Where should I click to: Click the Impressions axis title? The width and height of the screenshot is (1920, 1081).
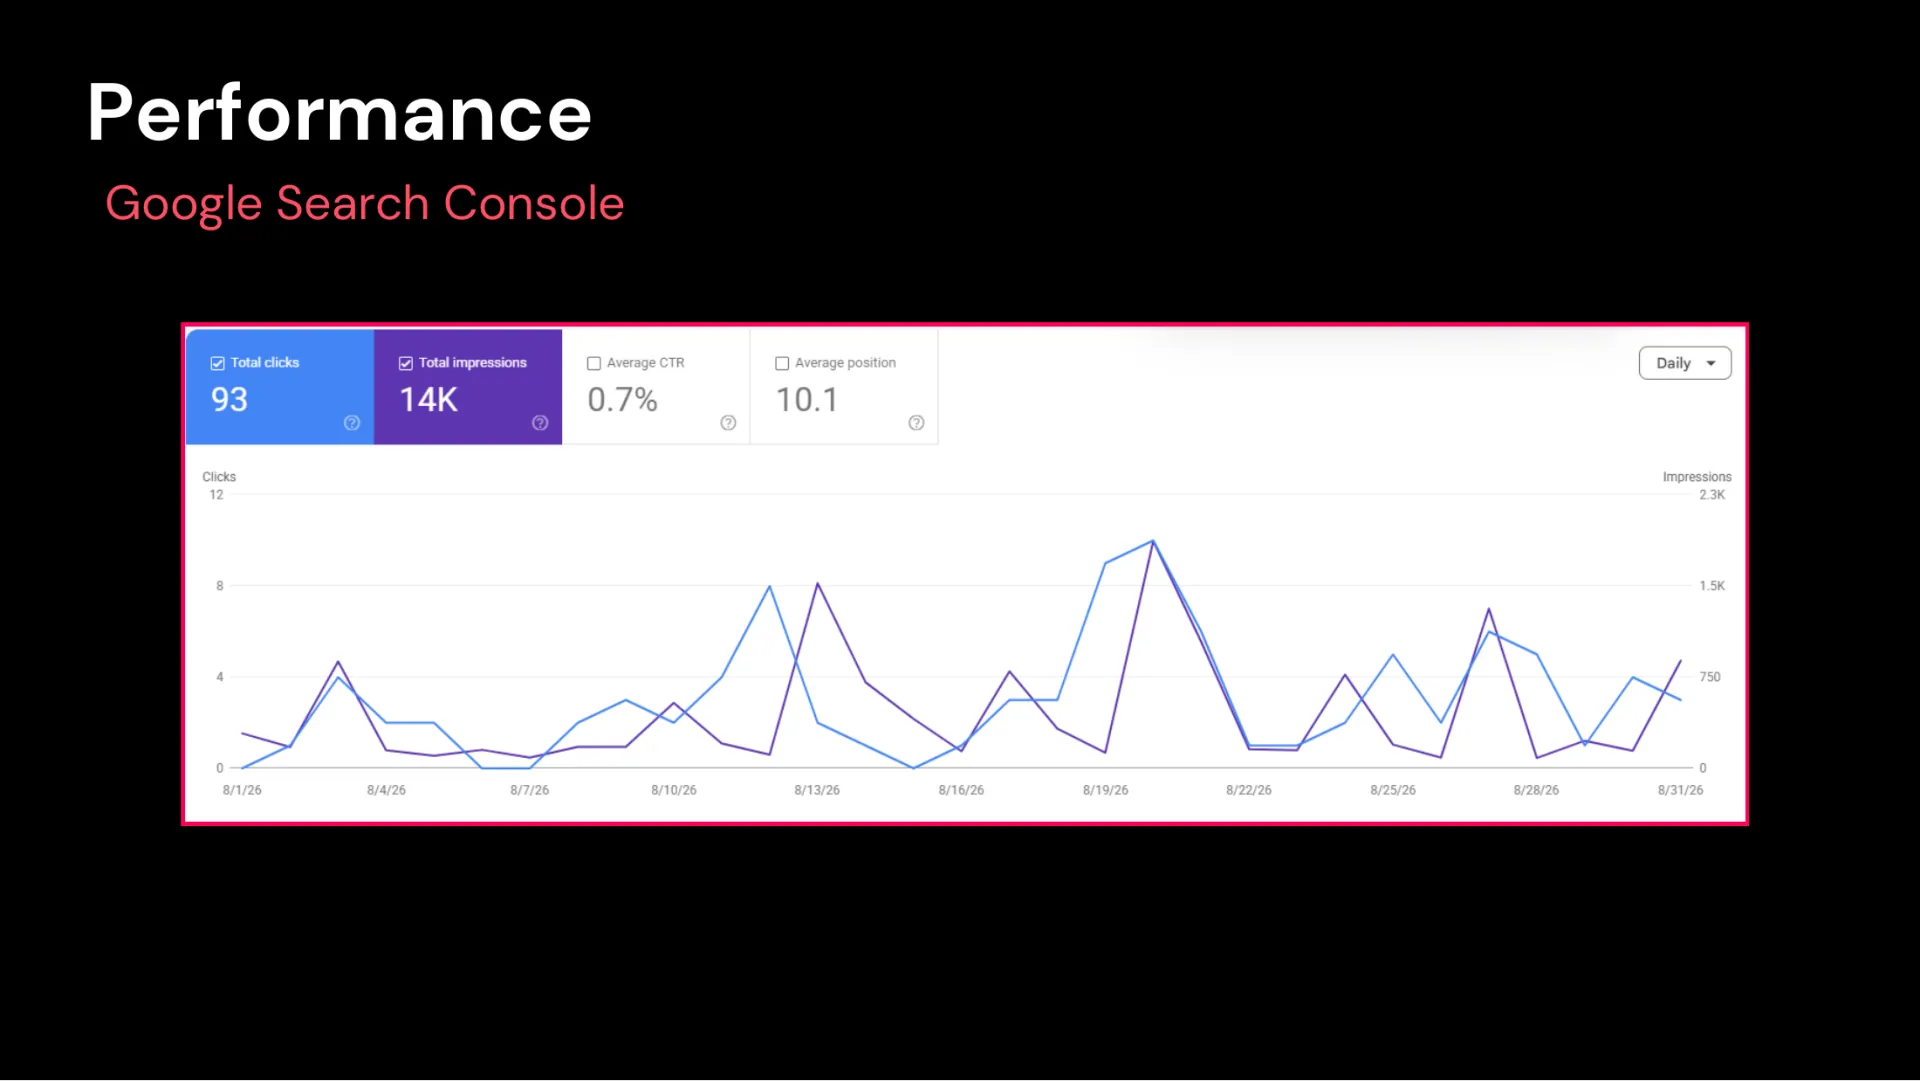[1697, 477]
